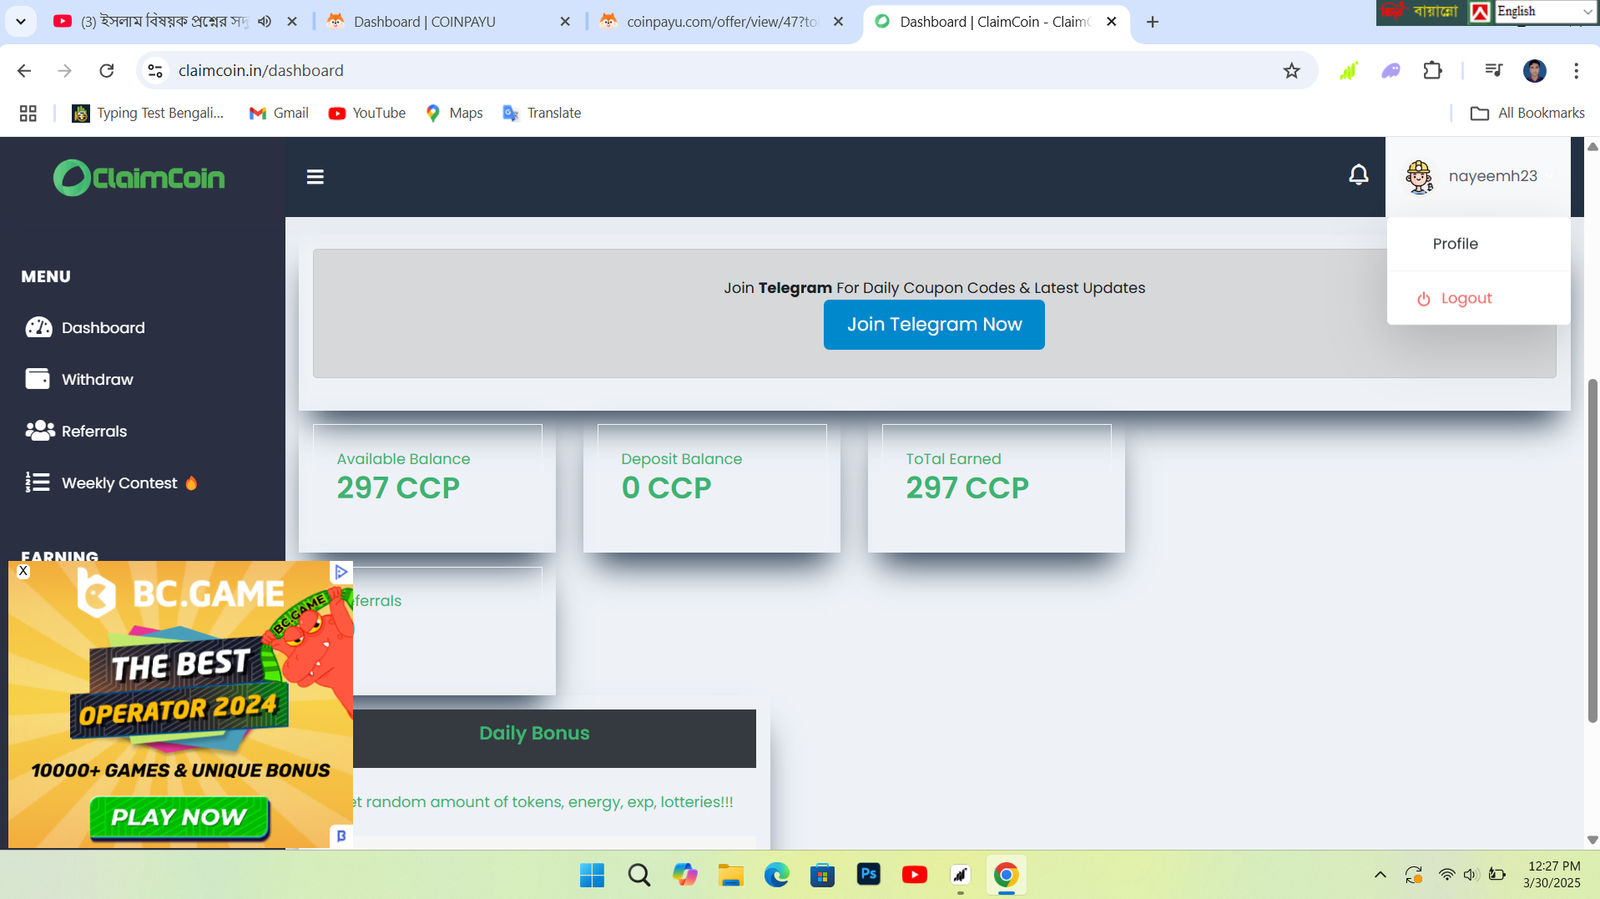The width and height of the screenshot is (1600, 899).
Task: Open the media control icon in toolbar
Action: click(x=1493, y=70)
